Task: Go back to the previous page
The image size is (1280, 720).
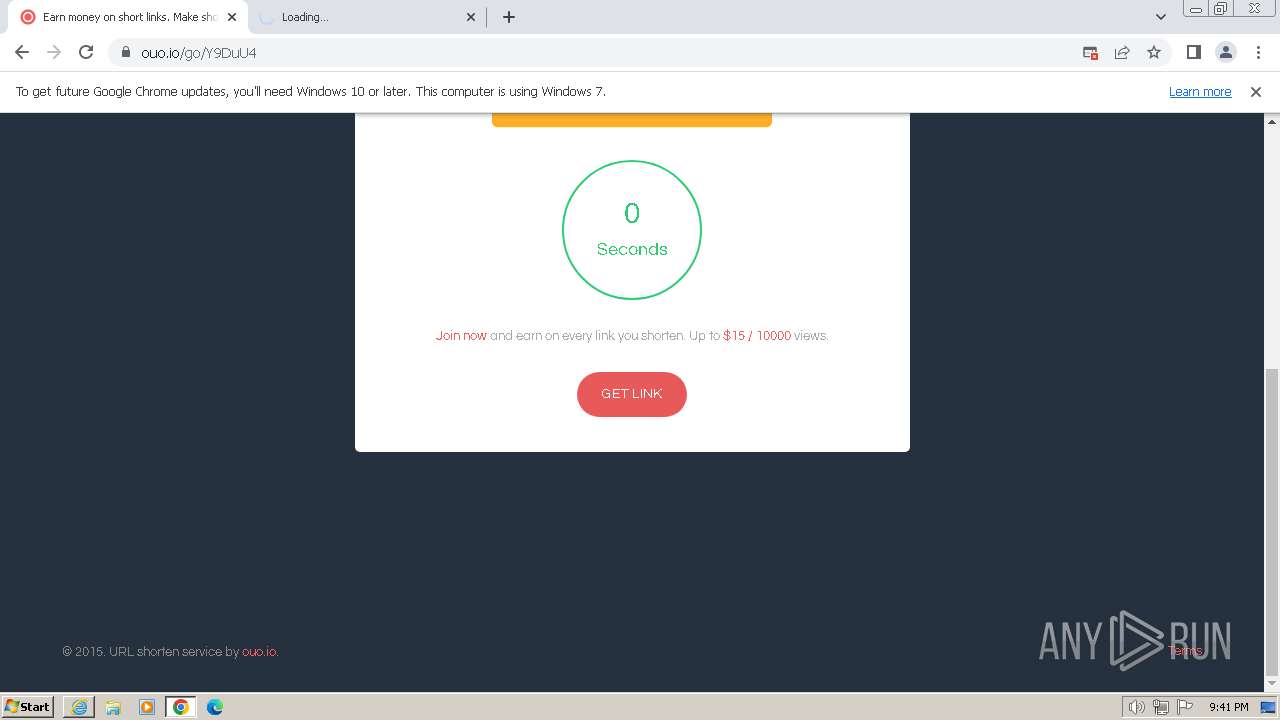Action: (x=22, y=52)
